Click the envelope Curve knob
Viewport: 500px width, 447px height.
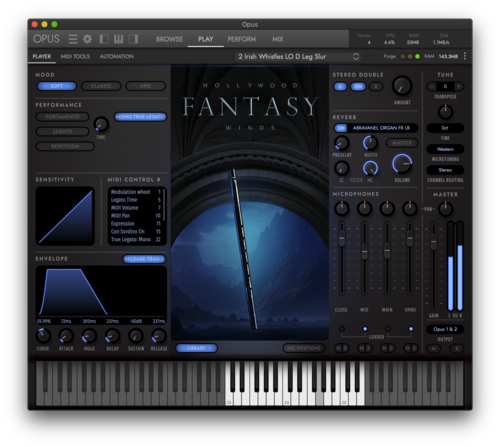[x=43, y=336]
